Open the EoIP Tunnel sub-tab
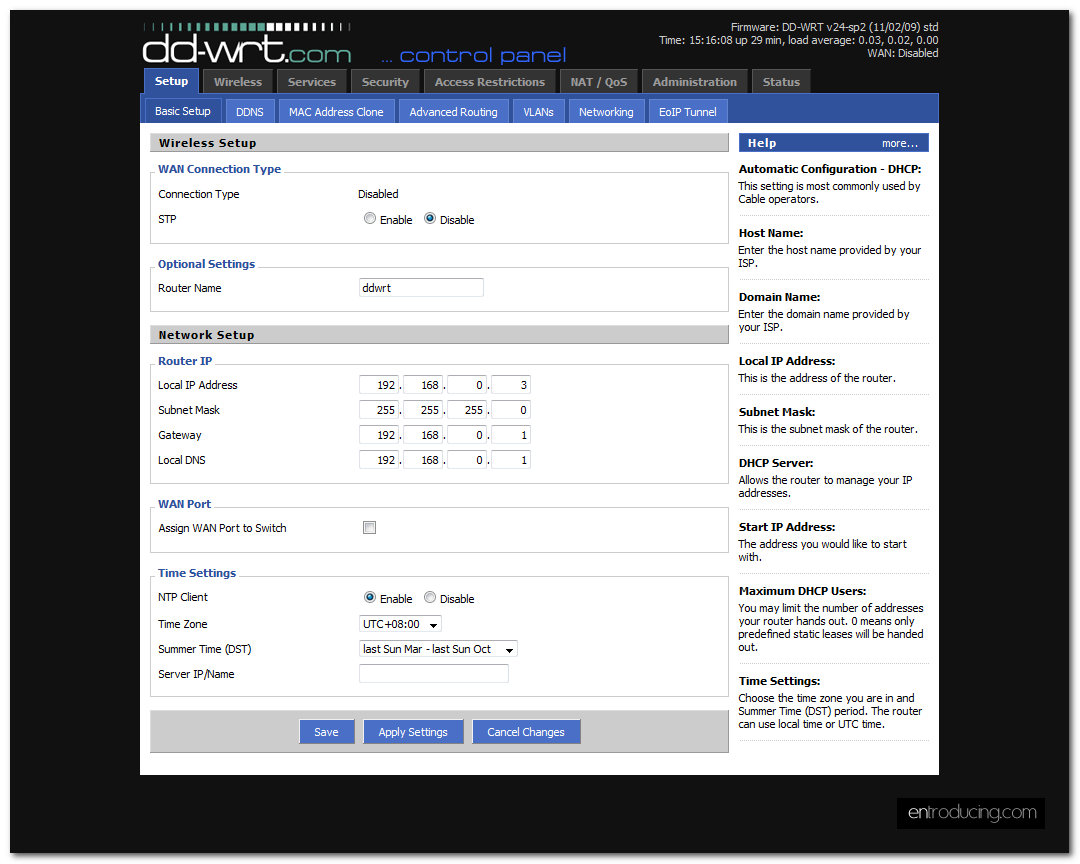The image size is (1080, 864). (687, 112)
